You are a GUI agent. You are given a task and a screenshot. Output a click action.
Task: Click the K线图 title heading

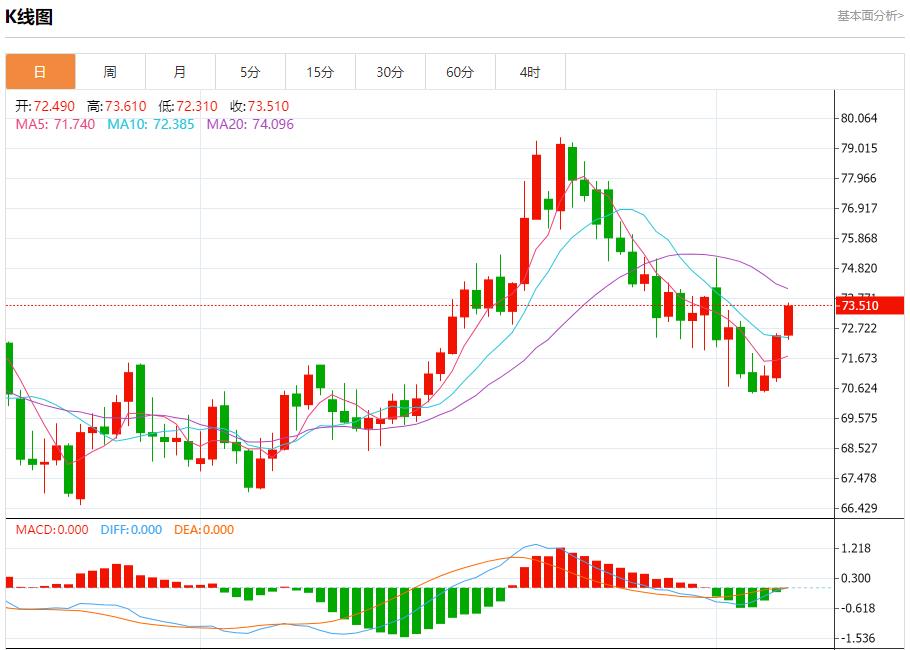coord(29,17)
